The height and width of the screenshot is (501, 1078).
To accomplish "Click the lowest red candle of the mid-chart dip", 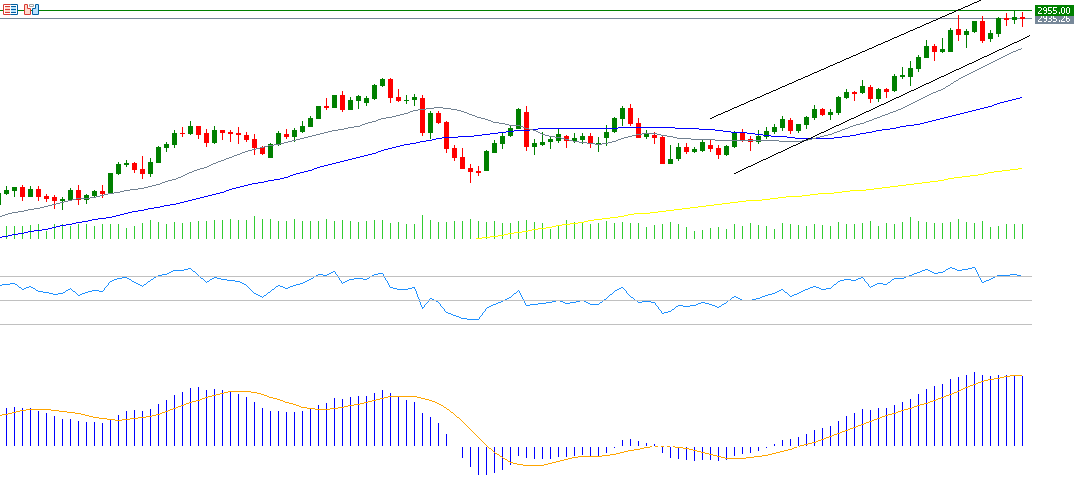I will pos(470,172).
